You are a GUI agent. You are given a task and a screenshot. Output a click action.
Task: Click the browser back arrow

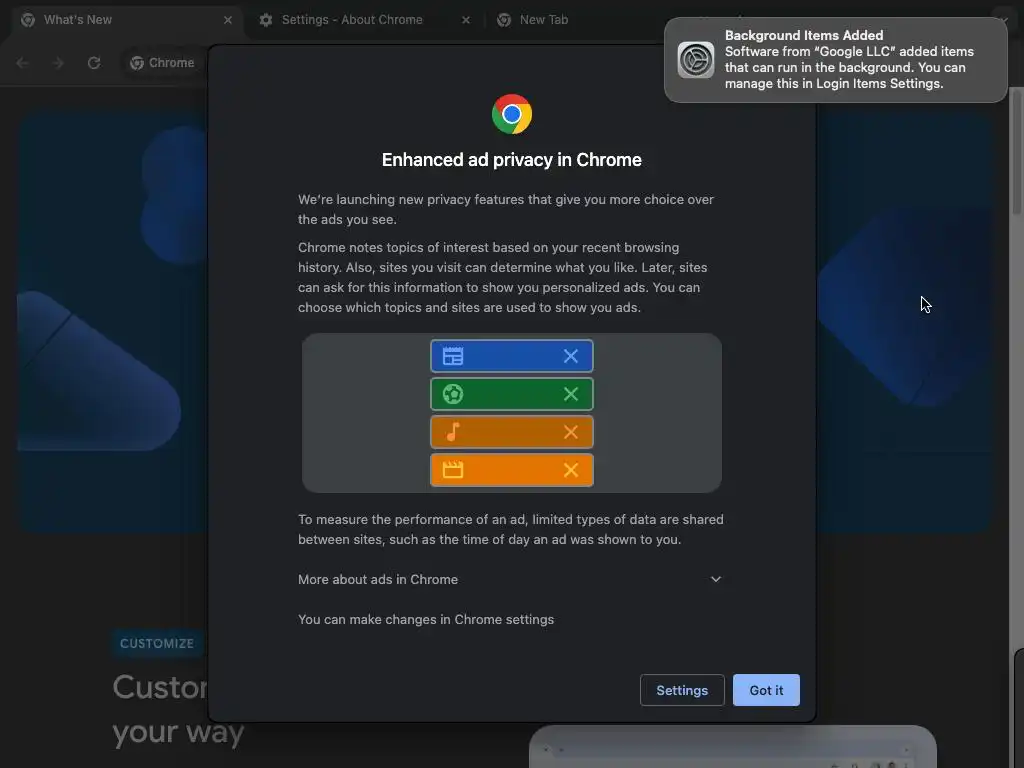[x=23, y=63]
